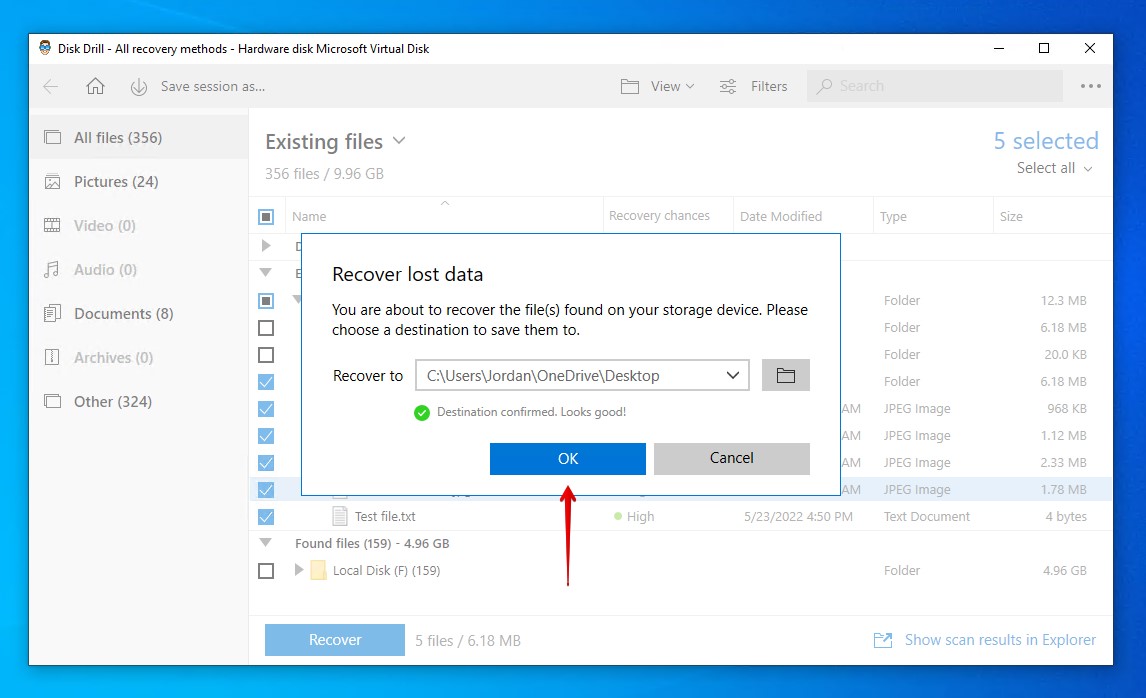The height and width of the screenshot is (698, 1146).
Task: Go to the Home screen icon
Action: tap(95, 86)
